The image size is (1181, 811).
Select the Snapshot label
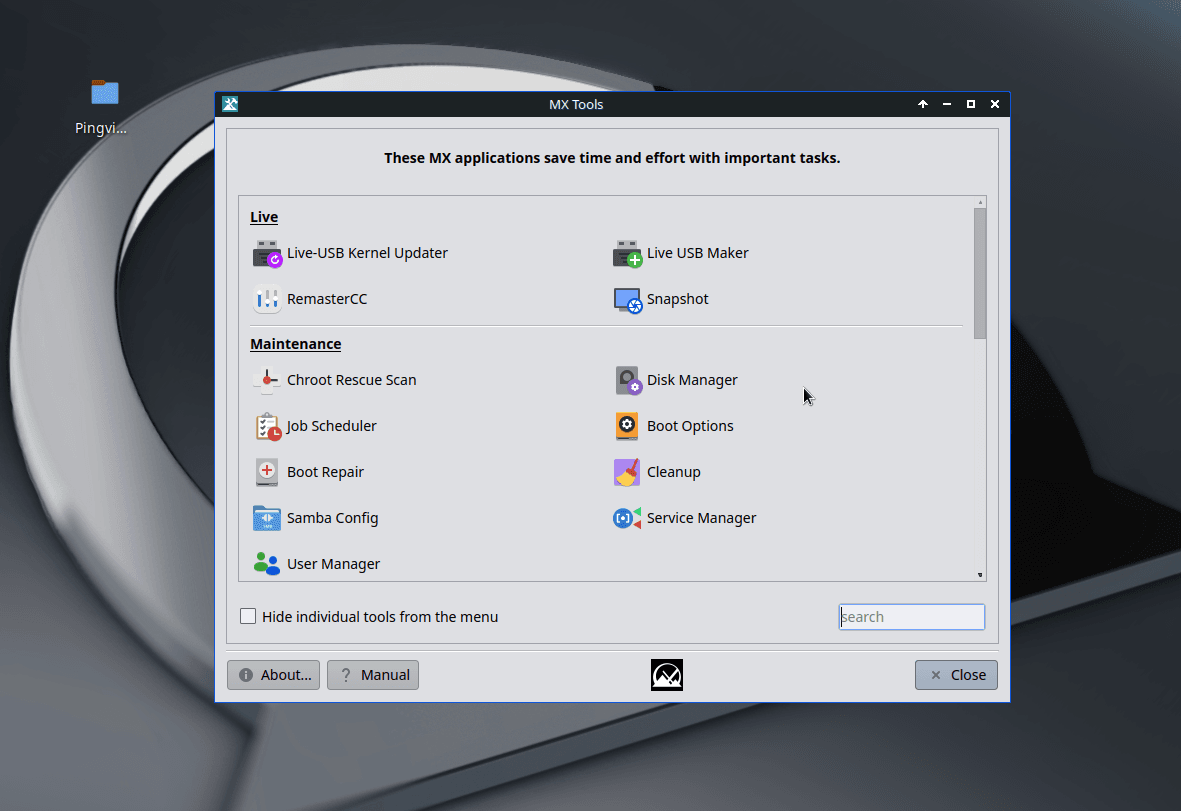677,299
